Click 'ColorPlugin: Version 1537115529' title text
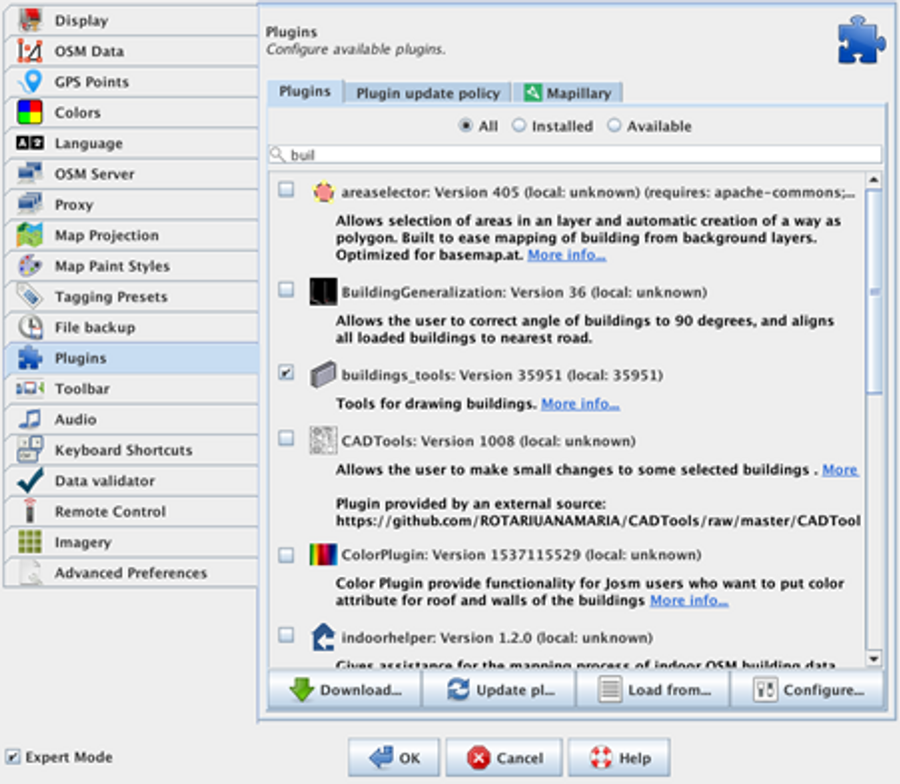Viewport: 900px width, 784px height. click(521, 555)
